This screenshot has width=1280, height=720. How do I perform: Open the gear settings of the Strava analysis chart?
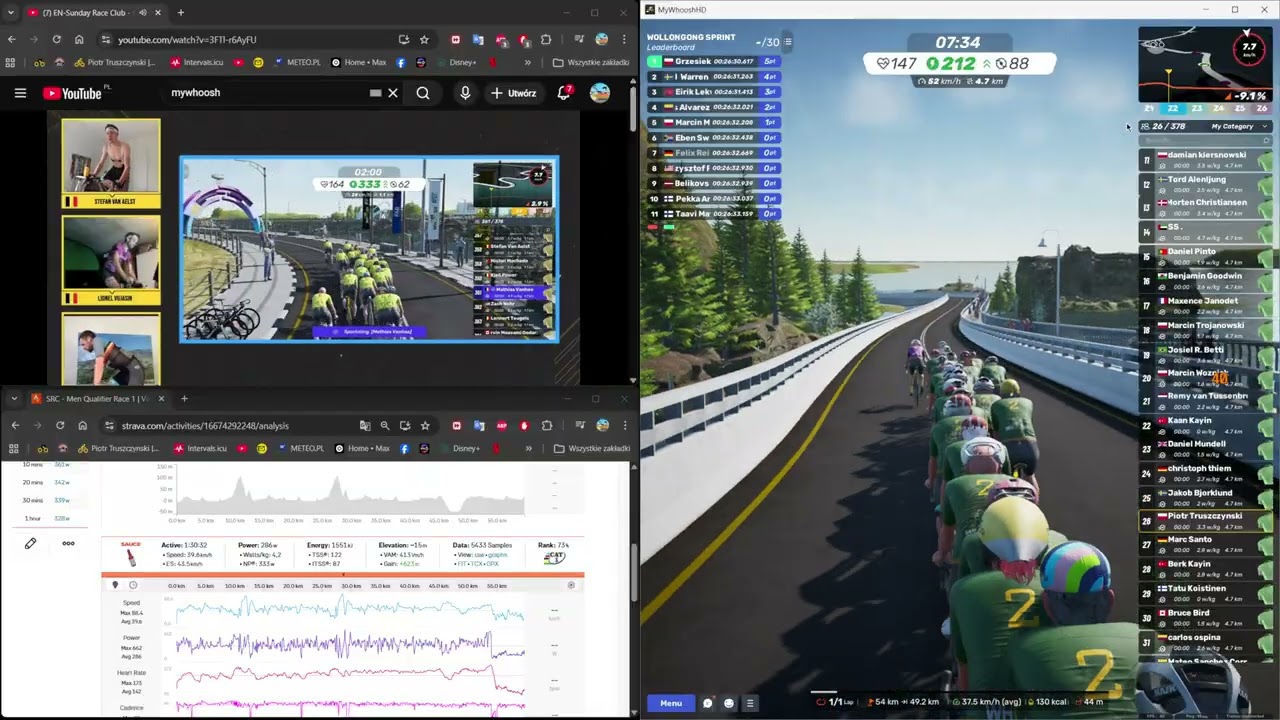(x=571, y=585)
